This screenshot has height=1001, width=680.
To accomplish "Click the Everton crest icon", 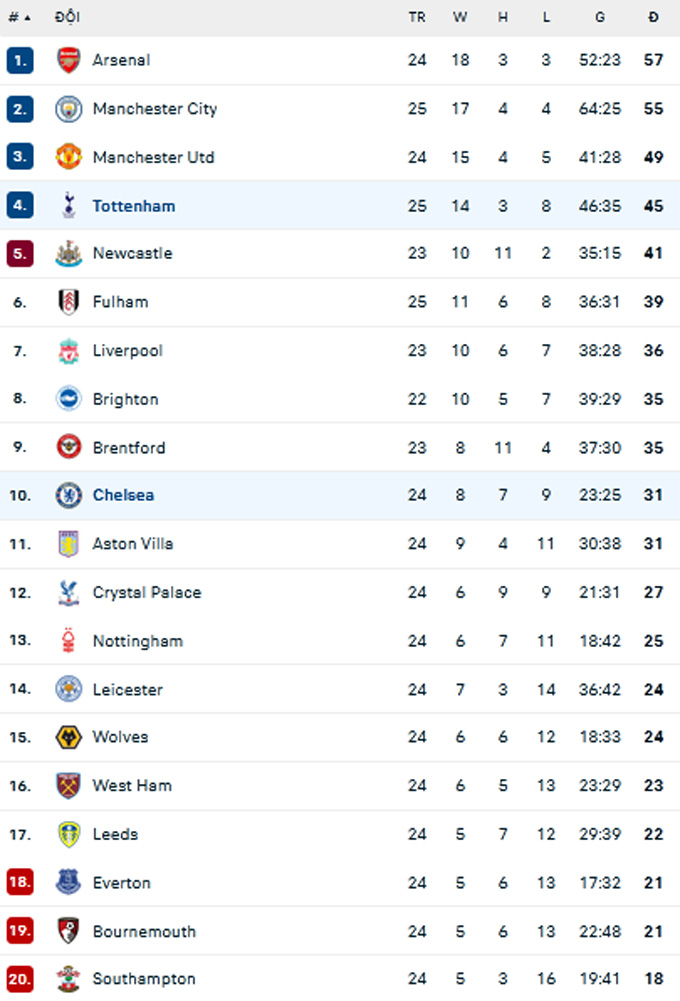I will pyautogui.click(x=68, y=883).
